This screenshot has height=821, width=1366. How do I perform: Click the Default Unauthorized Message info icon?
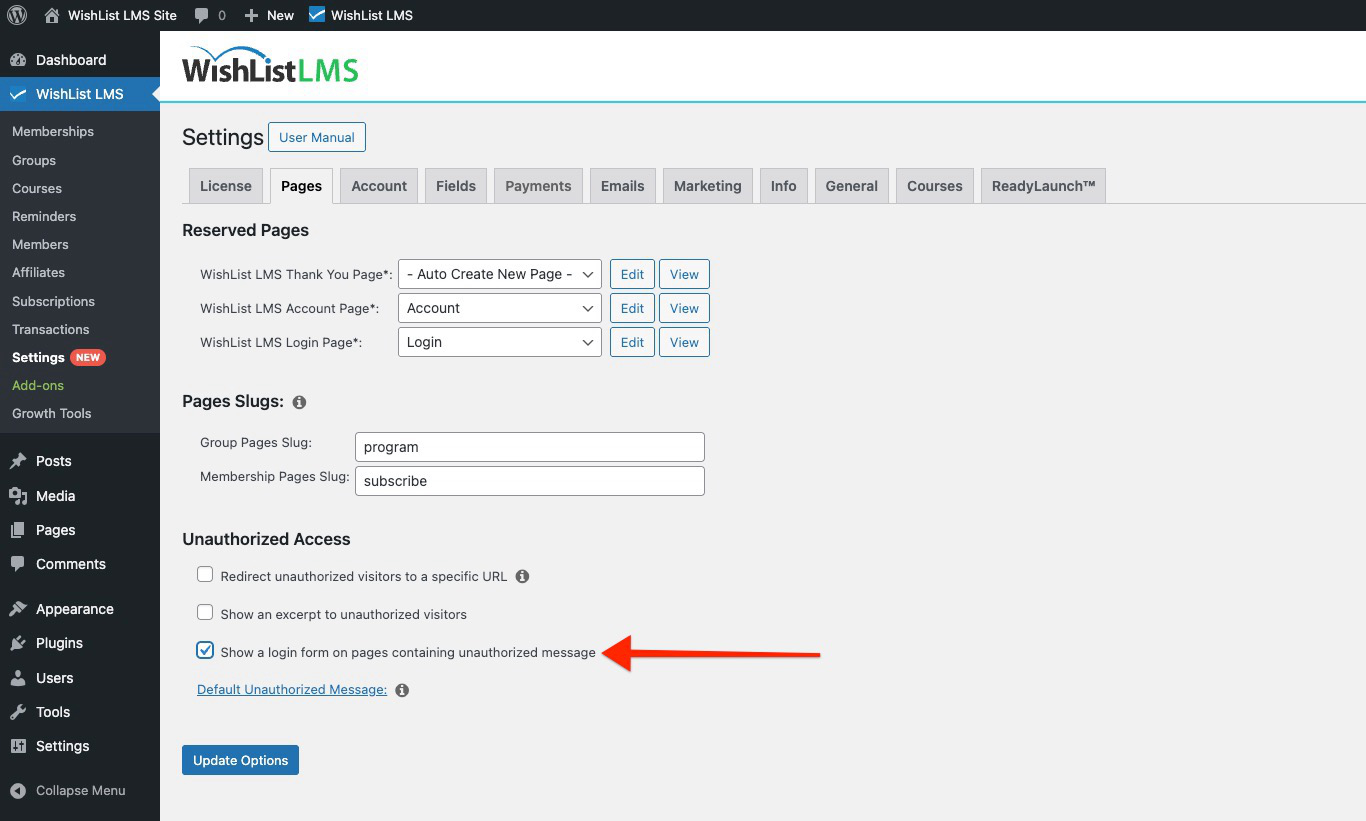tap(402, 689)
